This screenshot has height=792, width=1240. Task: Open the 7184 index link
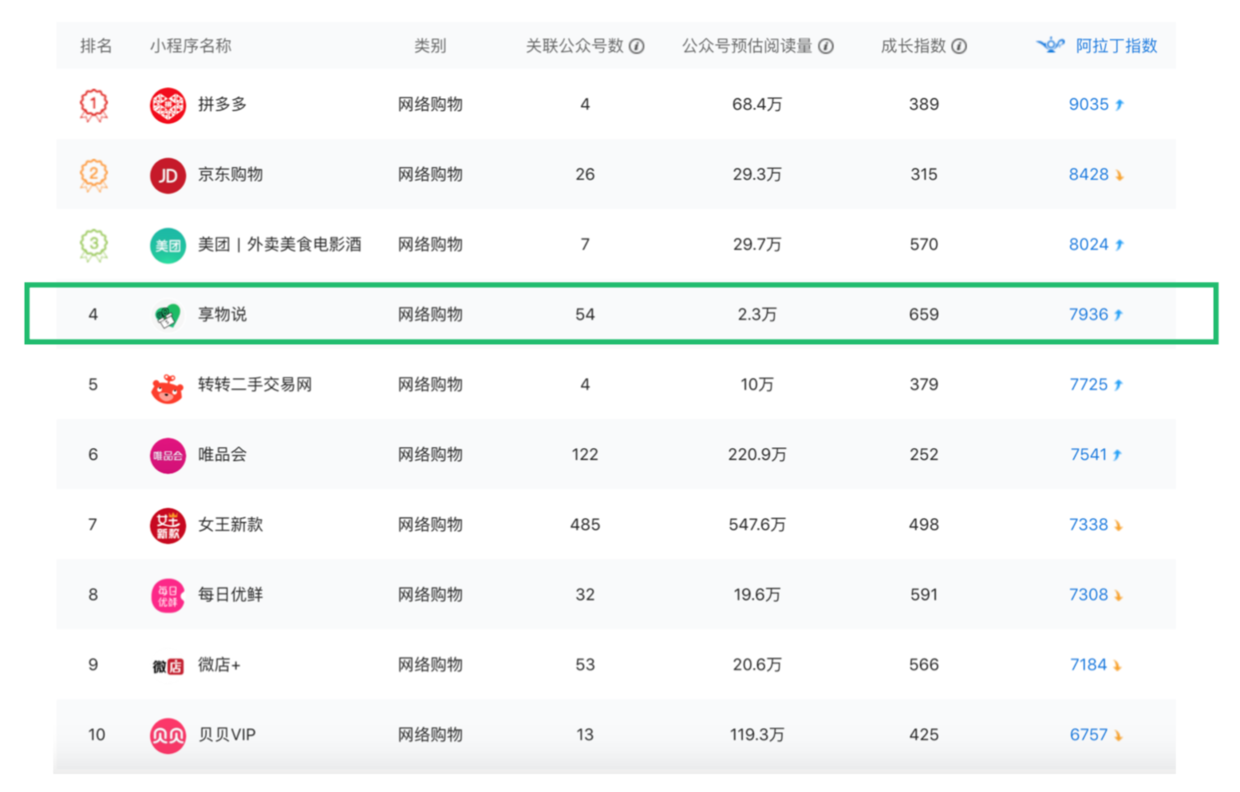pos(1088,664)
